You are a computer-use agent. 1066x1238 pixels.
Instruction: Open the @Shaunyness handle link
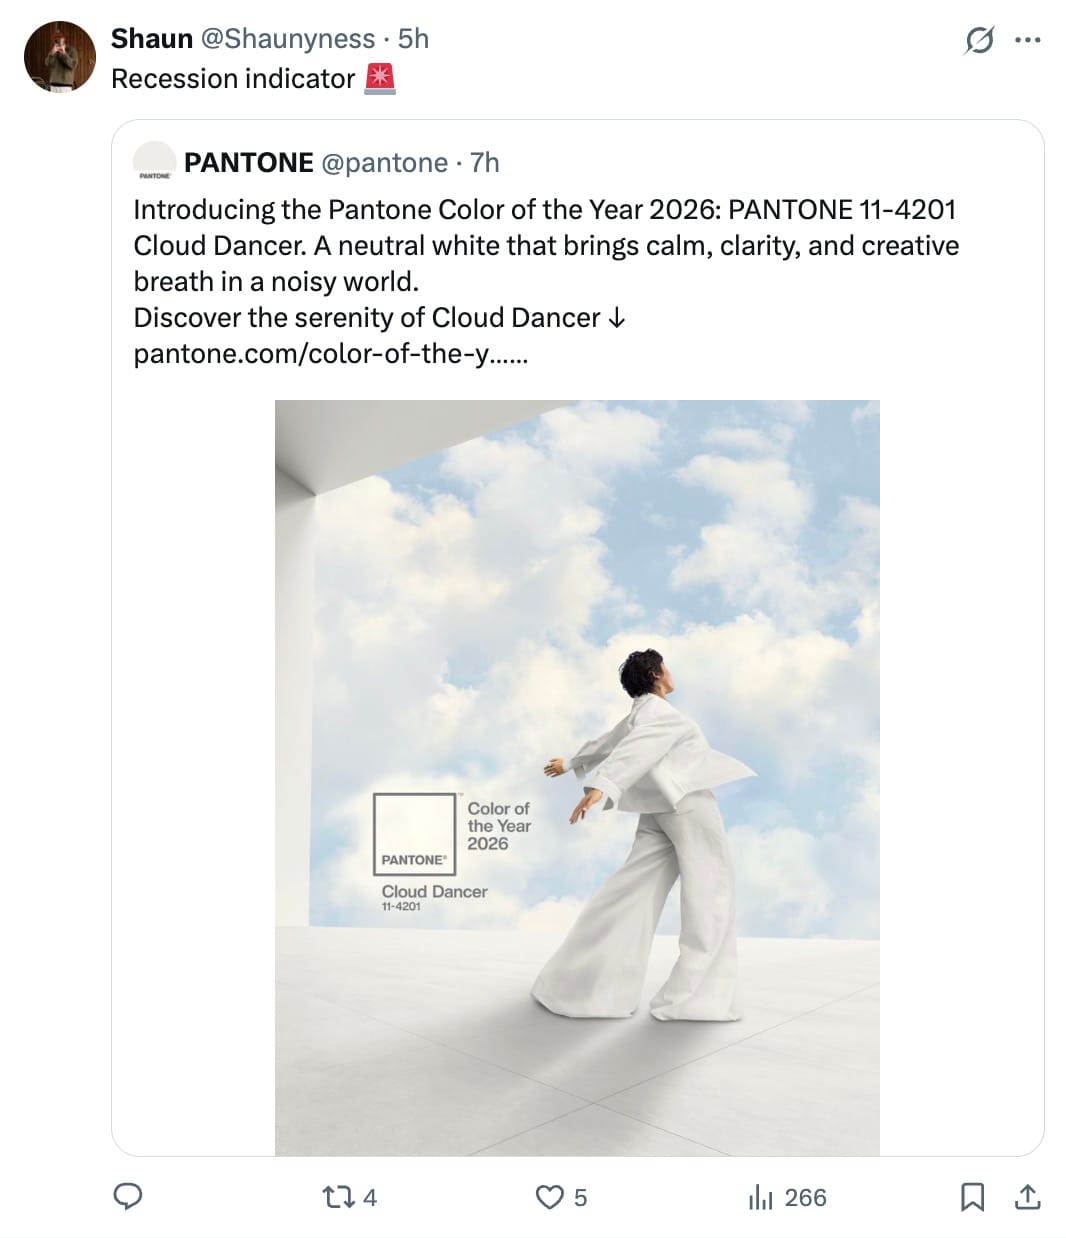pyautogui.click(x=288, y=38)
